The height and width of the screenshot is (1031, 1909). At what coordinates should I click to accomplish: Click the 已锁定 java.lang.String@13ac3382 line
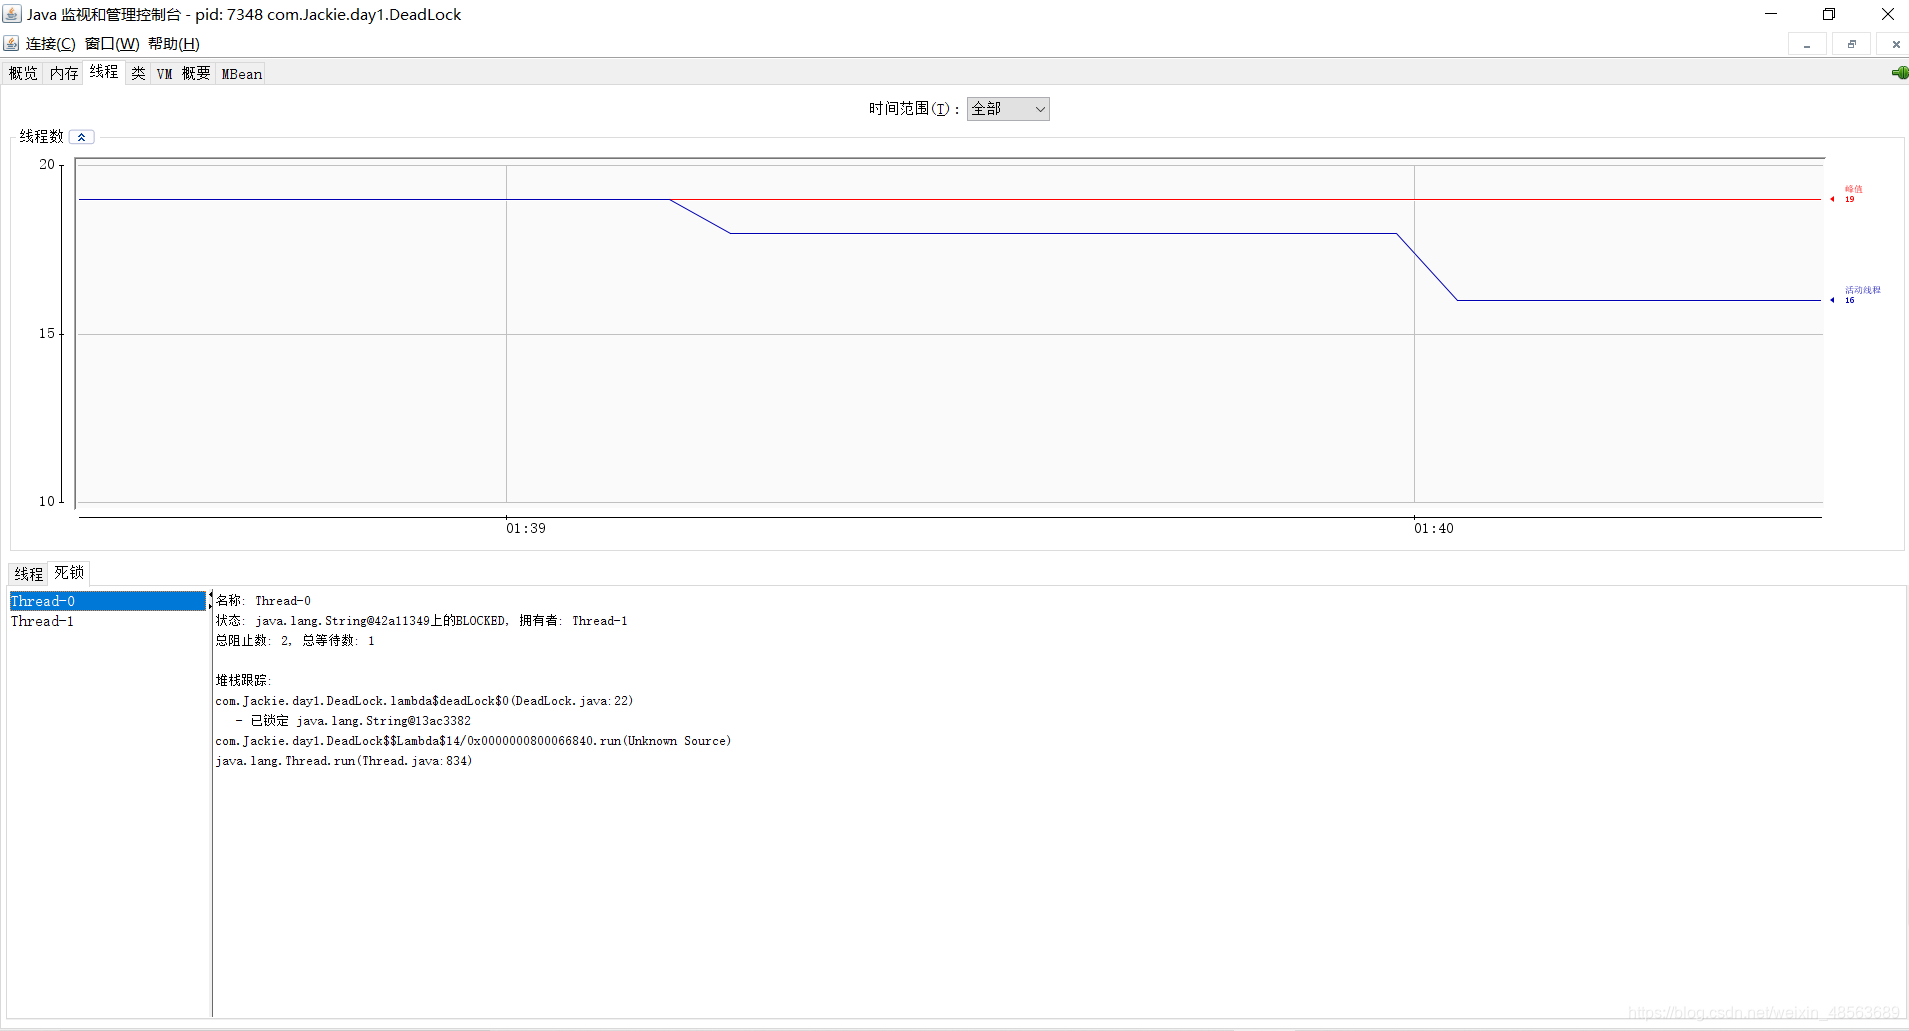(x=353, y=721)
